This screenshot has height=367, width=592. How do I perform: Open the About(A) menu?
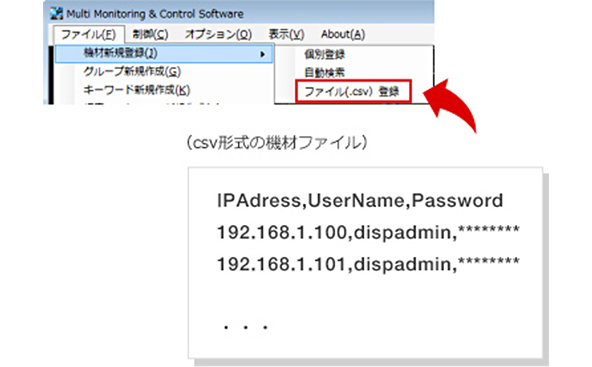point(343,35)
